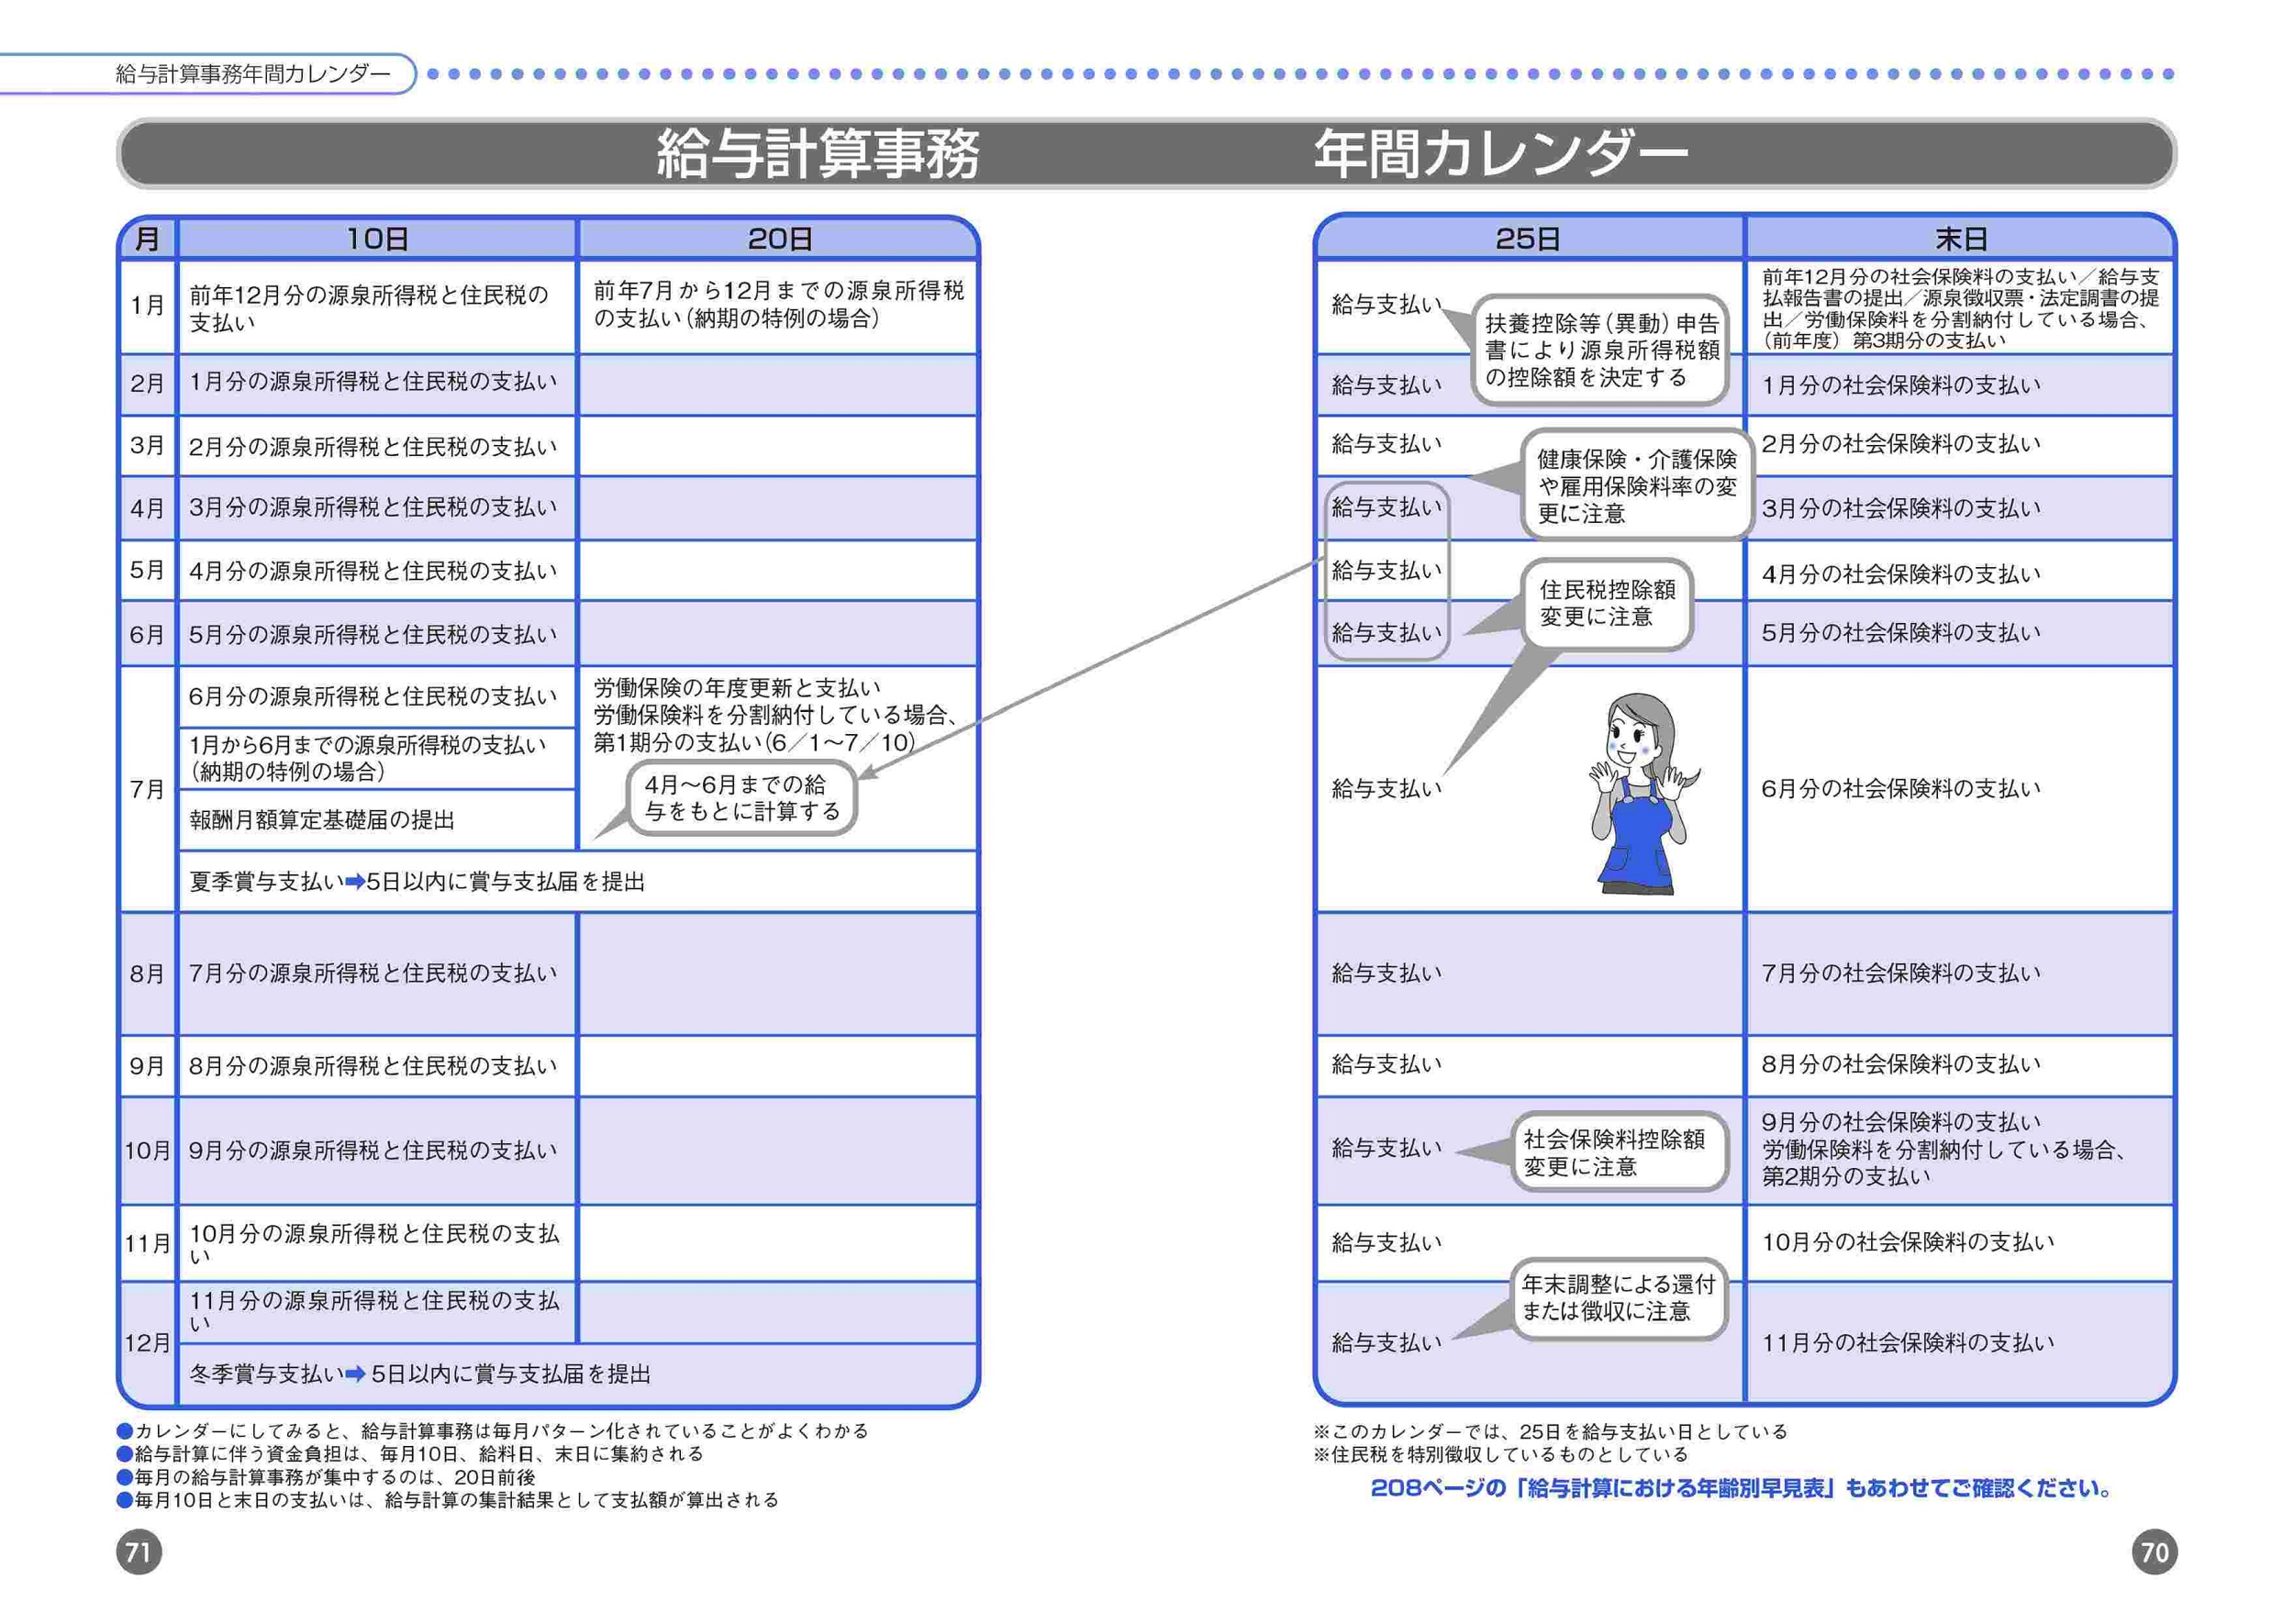Click the 冬季賞与支払い row text
The width and height of the screenshot is (2294, 1624).
coord(420,1374)
